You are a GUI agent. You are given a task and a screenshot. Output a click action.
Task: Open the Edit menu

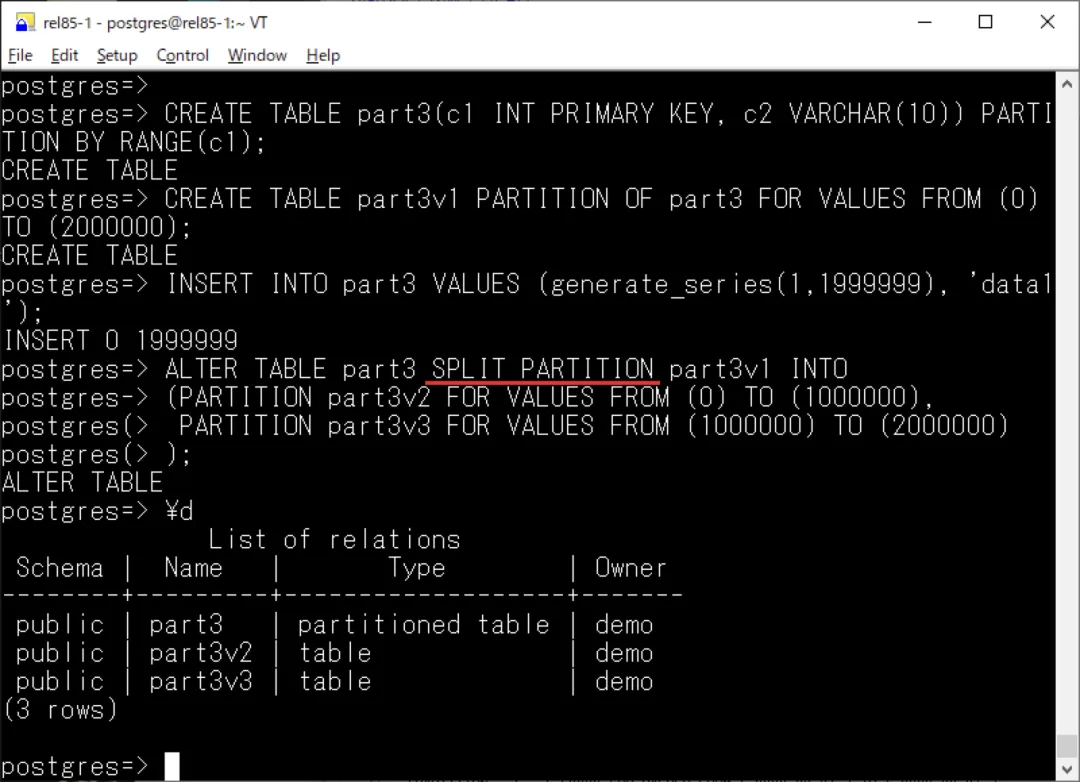coord(64,55)
